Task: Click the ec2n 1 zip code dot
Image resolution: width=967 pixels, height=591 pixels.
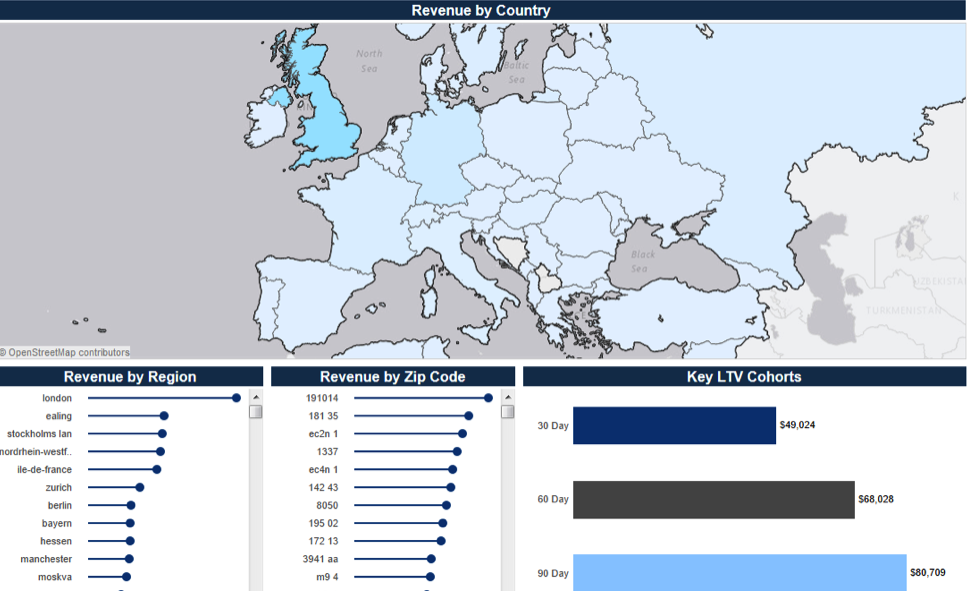Action: [x=462, y=434]
